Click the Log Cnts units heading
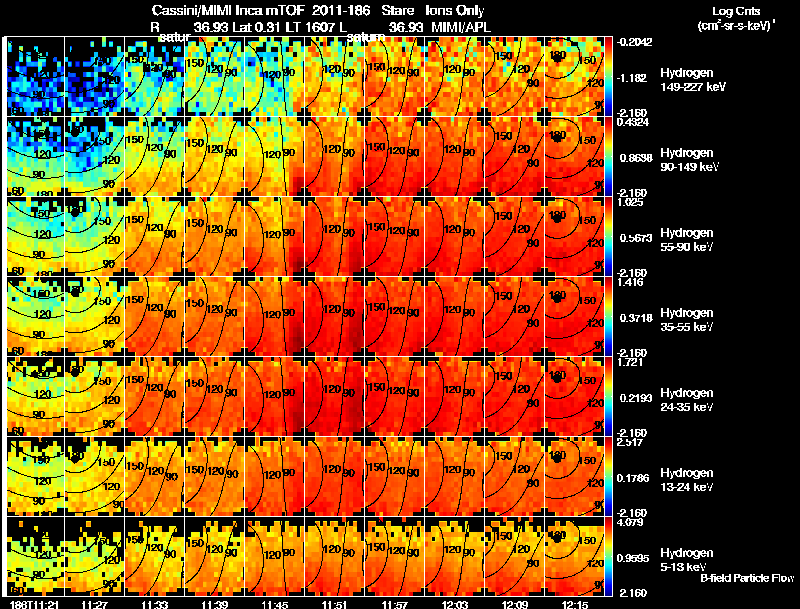Screen dimensions: 800x609 click(x=736, y=11)
